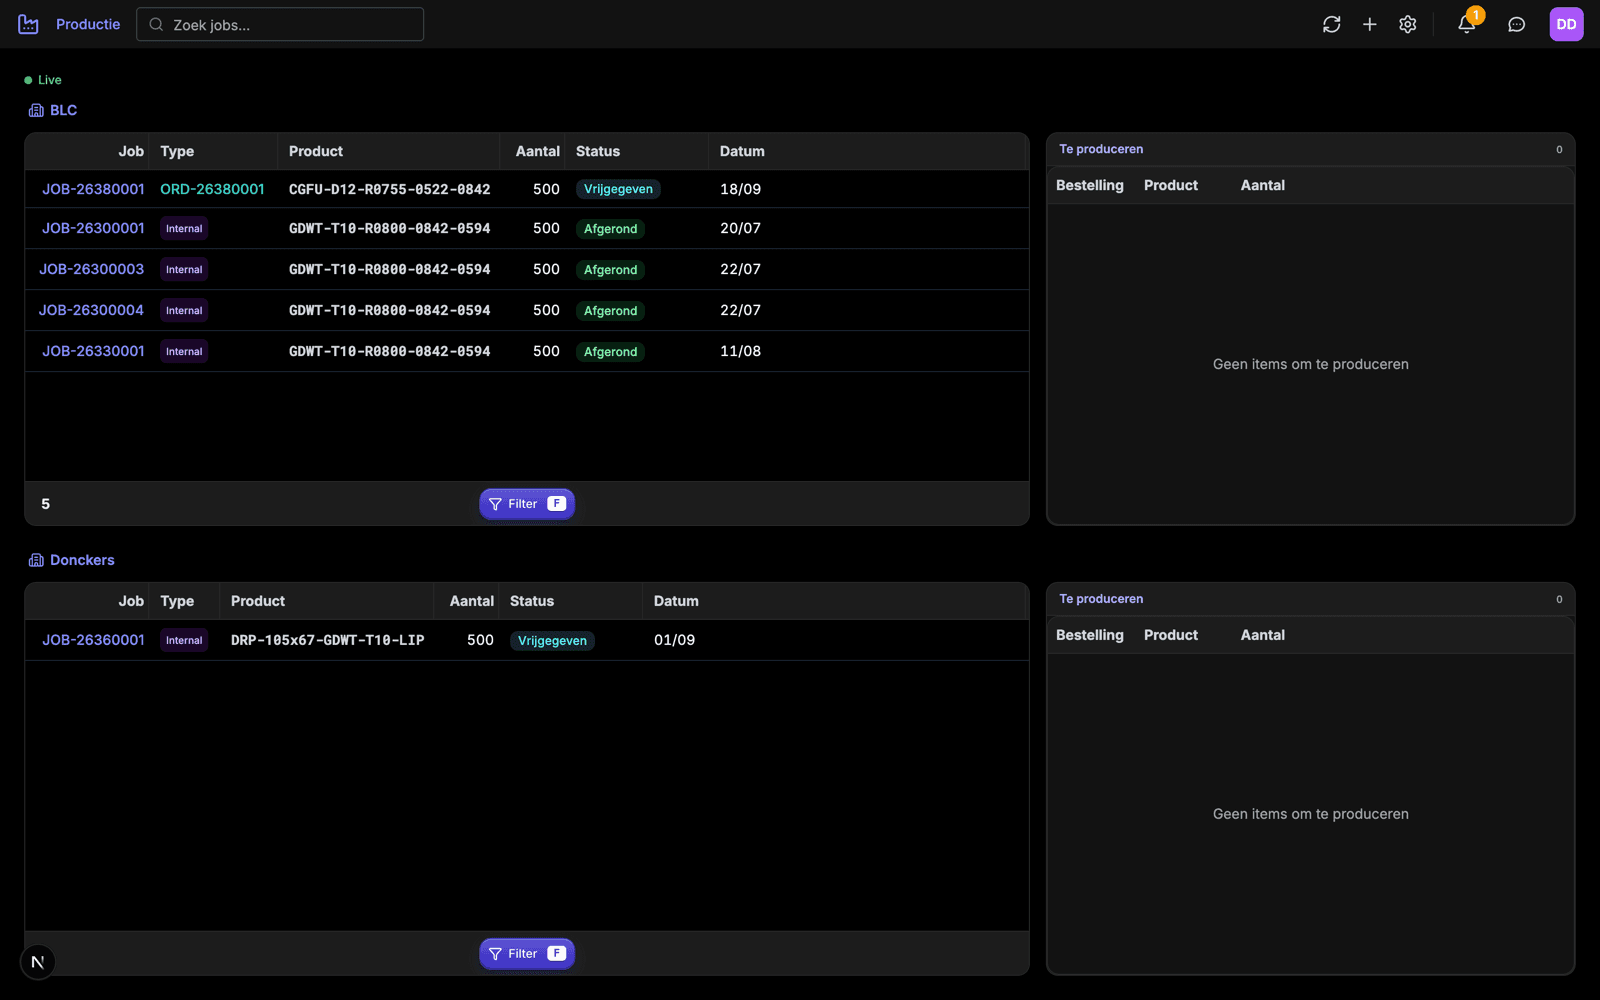
Task: Click date 20/07 of JOB-26300001
Action: (x=740, y=228)
